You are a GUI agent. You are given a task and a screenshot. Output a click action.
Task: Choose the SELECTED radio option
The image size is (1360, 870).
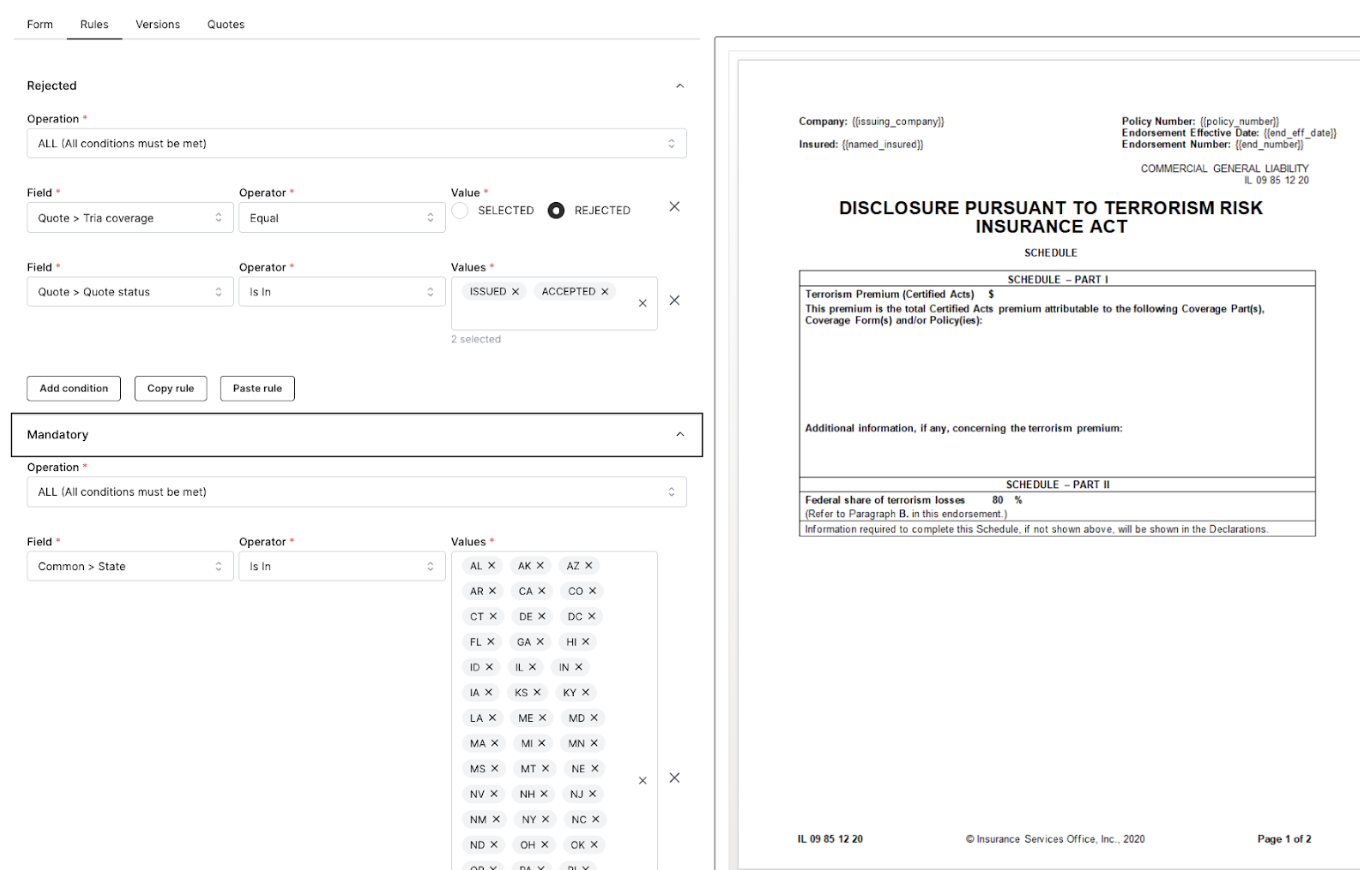[x=460, y=210]
